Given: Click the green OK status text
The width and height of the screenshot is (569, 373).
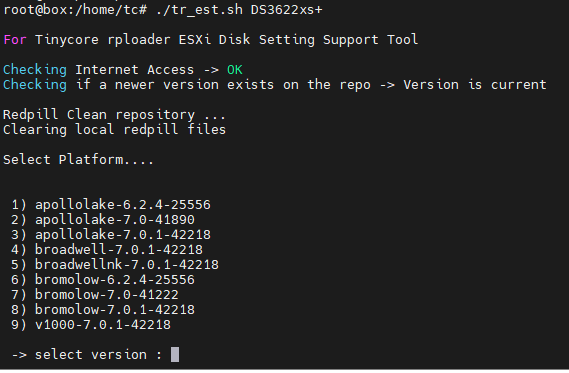Looking at the screenshot, I should [x=235, y=70].
